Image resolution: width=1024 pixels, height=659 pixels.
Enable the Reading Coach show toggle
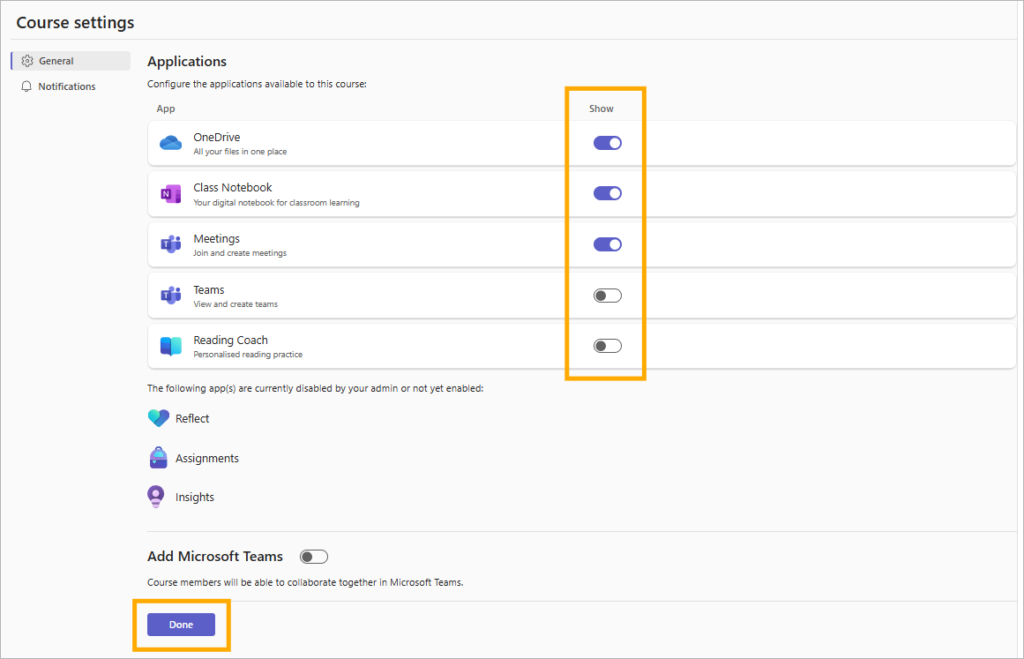click(x=607, y=346)
